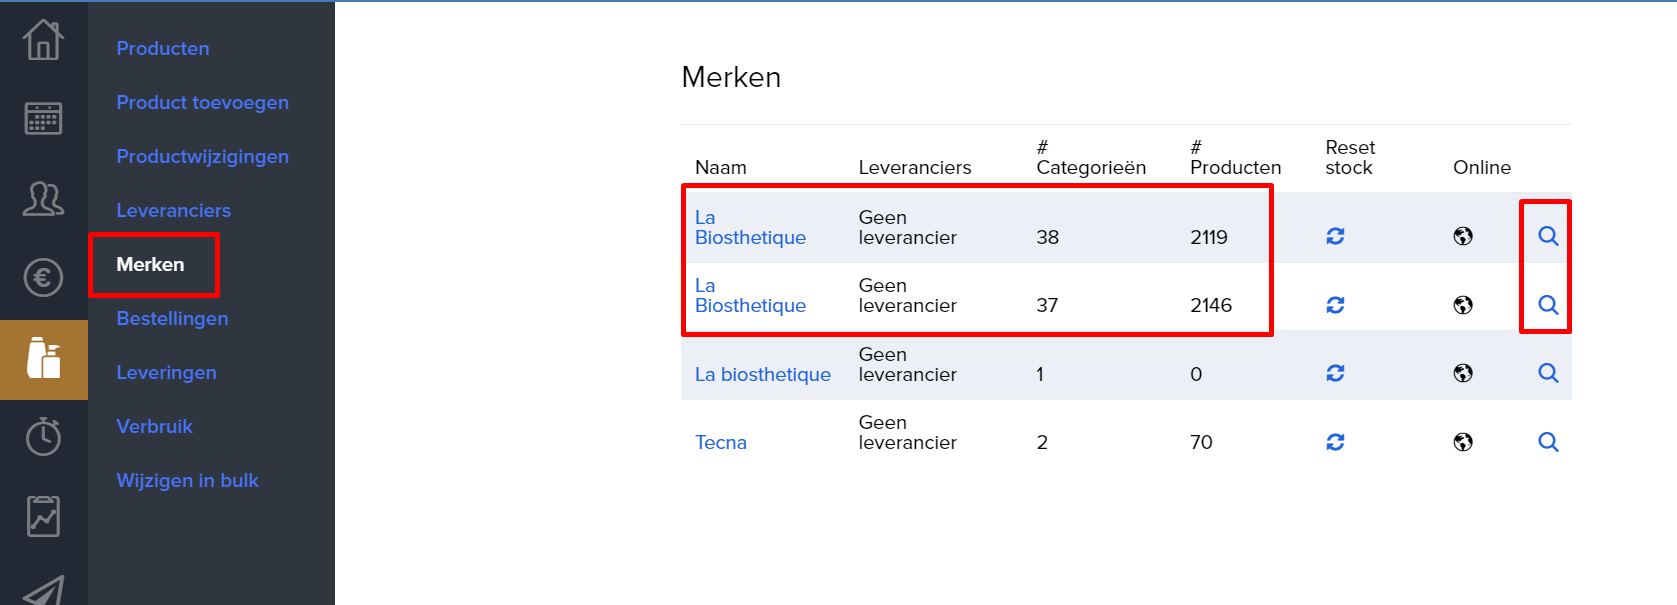The image size is (1677, 605).
Task: Go to Bestellingen in the submenu
Action: (172, 318)
